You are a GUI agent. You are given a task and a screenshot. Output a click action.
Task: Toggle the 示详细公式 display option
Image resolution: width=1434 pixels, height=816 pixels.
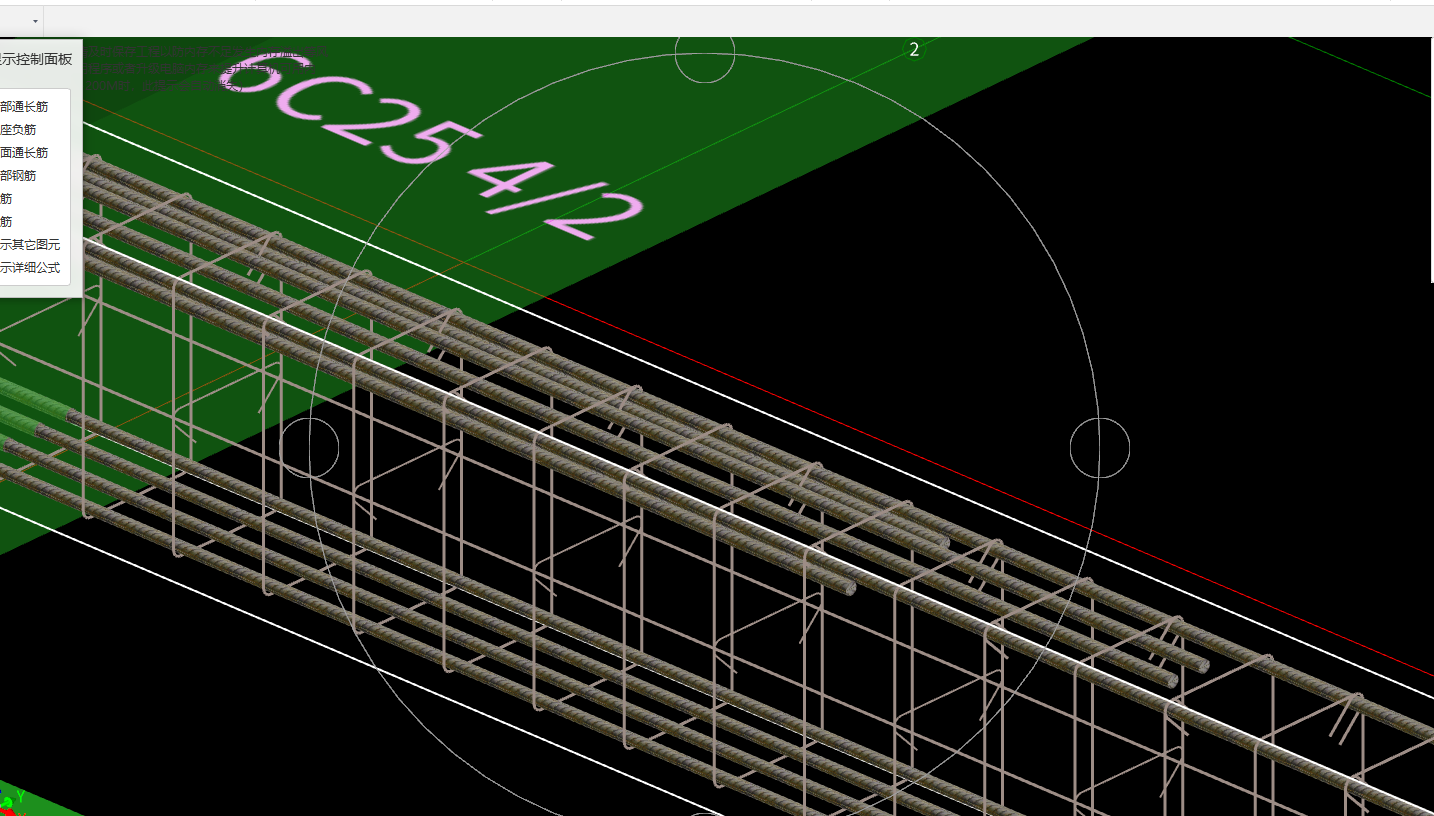pyautogui.click(x=30, y=268)
